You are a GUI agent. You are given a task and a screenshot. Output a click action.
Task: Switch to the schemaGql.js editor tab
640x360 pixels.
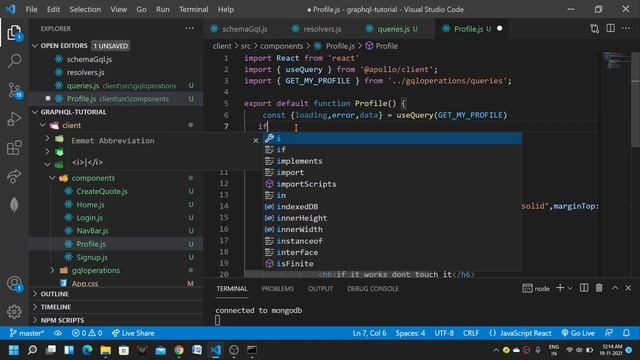(244, 29)
